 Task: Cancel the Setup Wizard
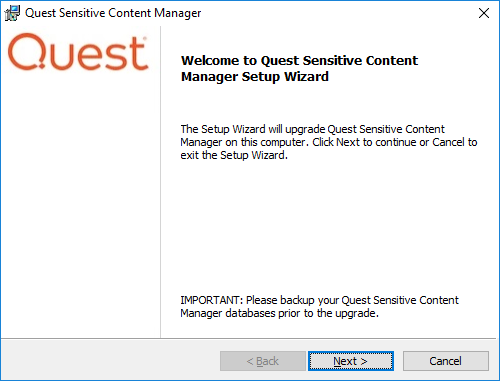tap(446, 361)
